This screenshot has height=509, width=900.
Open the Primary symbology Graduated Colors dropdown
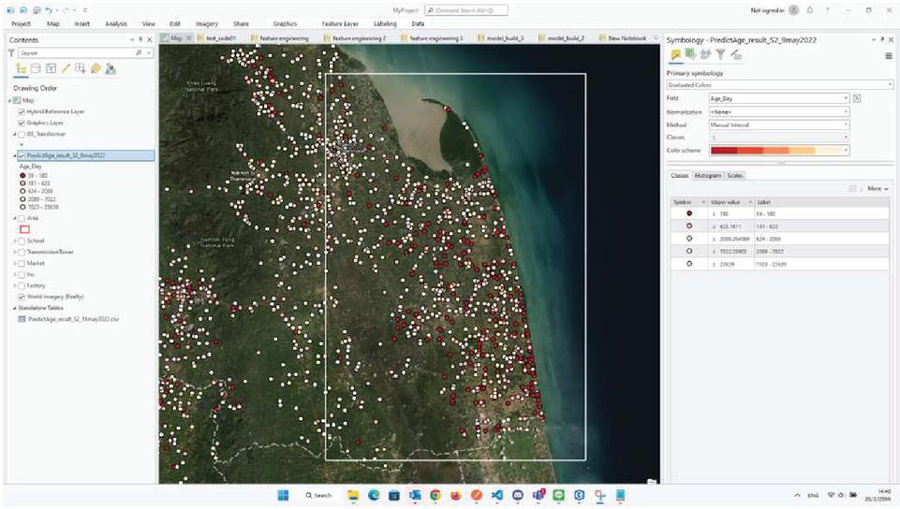[x=779, y=85]
